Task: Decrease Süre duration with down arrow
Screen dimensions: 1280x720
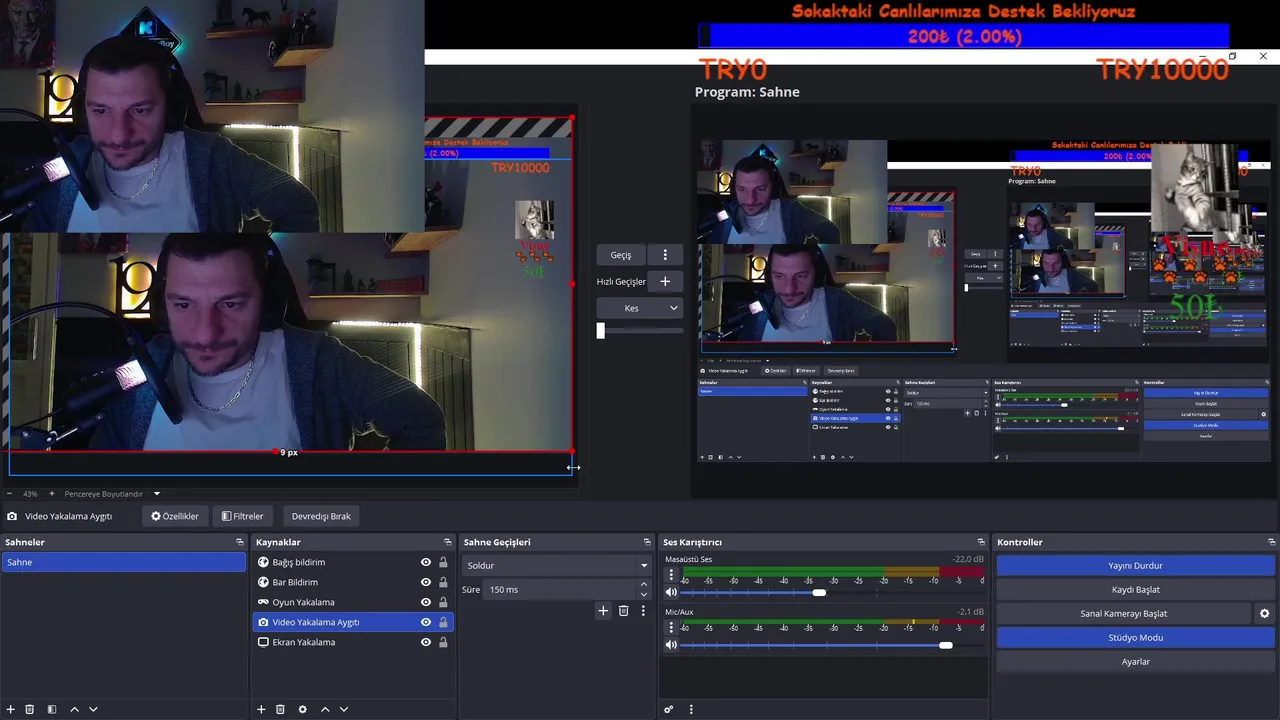Action: click(x=643, y=594)
